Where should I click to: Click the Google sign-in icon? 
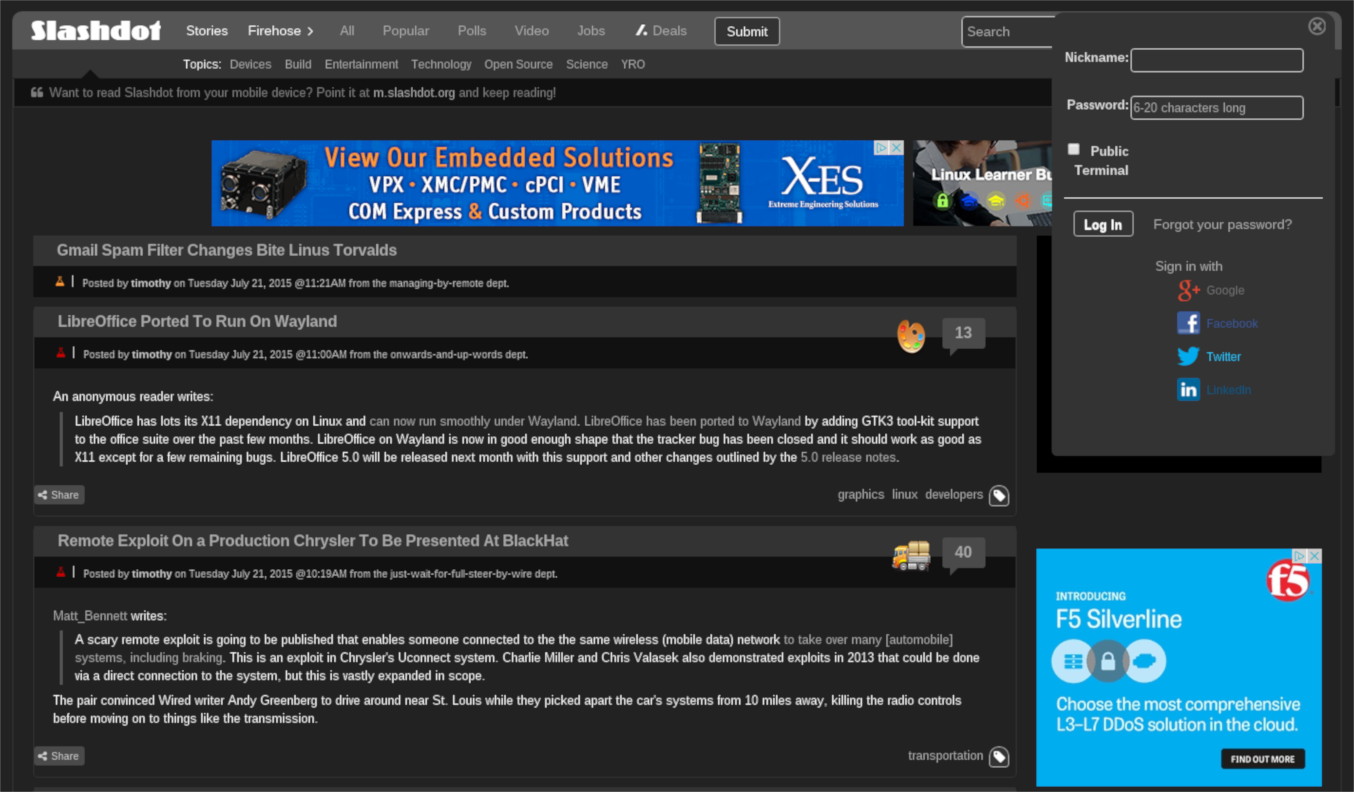tap(1188, 291)
